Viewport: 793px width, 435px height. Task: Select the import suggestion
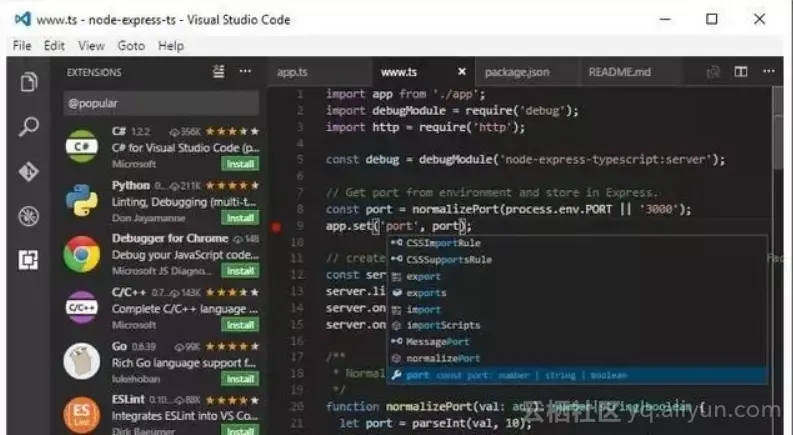pos(577,309)
